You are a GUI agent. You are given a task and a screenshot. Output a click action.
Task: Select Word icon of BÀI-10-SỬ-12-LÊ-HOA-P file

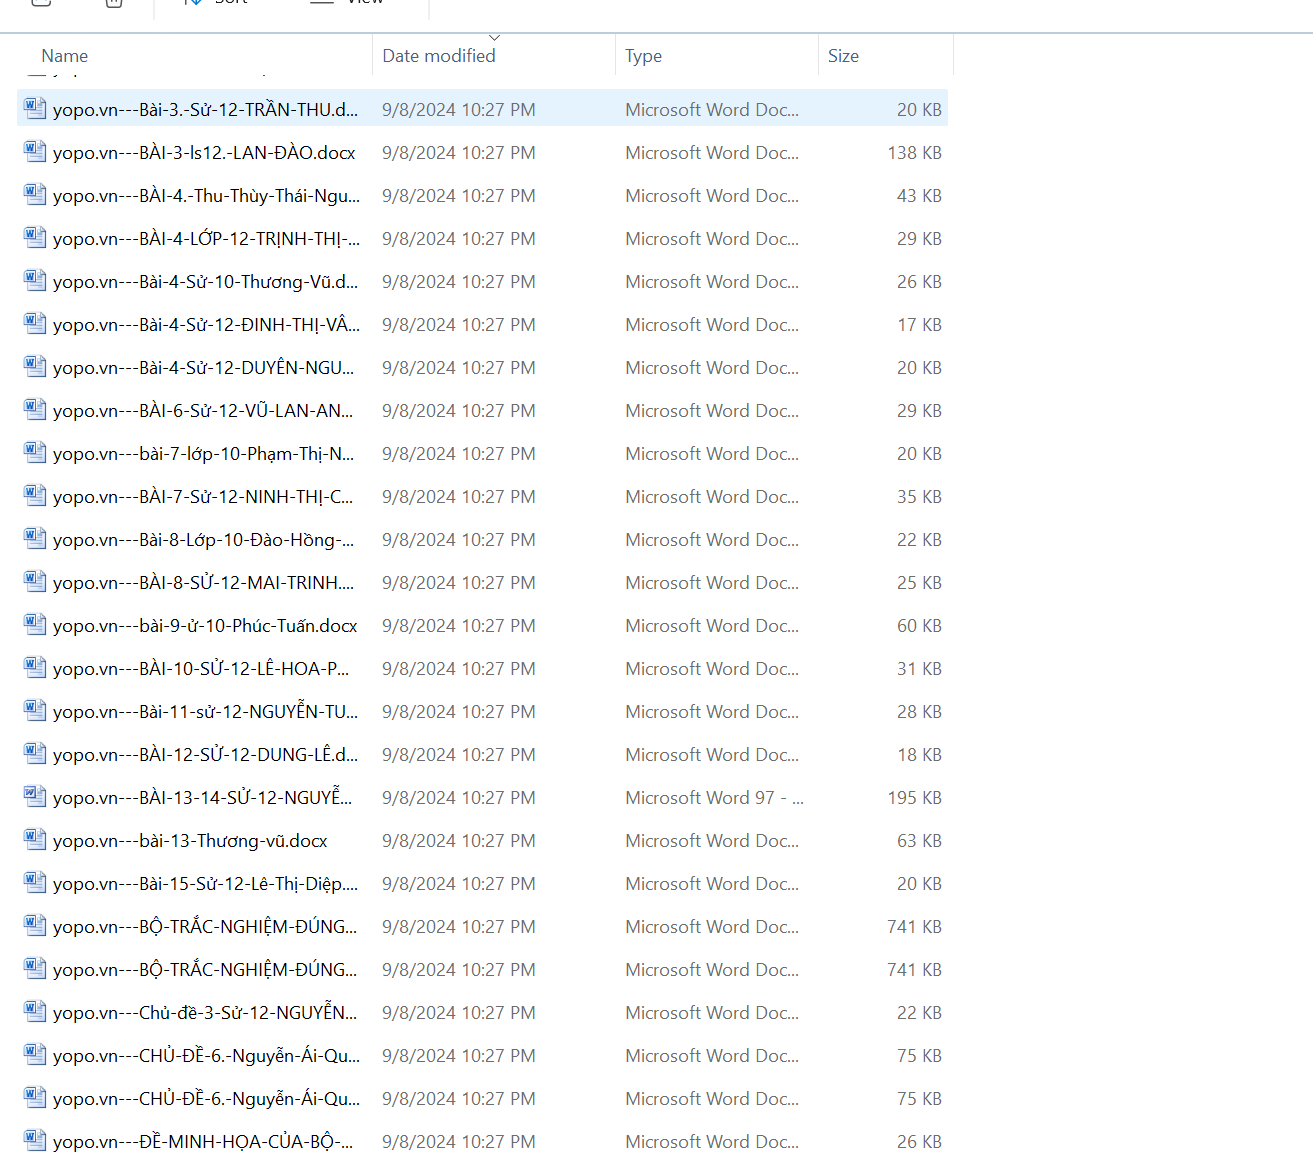[35, 668]
